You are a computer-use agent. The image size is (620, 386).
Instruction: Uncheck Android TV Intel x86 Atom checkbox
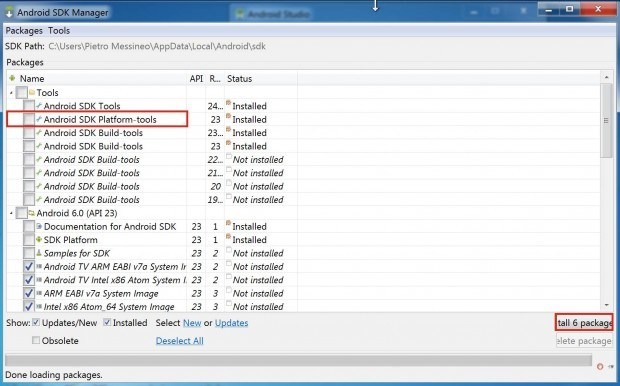(x=29, y=280)
